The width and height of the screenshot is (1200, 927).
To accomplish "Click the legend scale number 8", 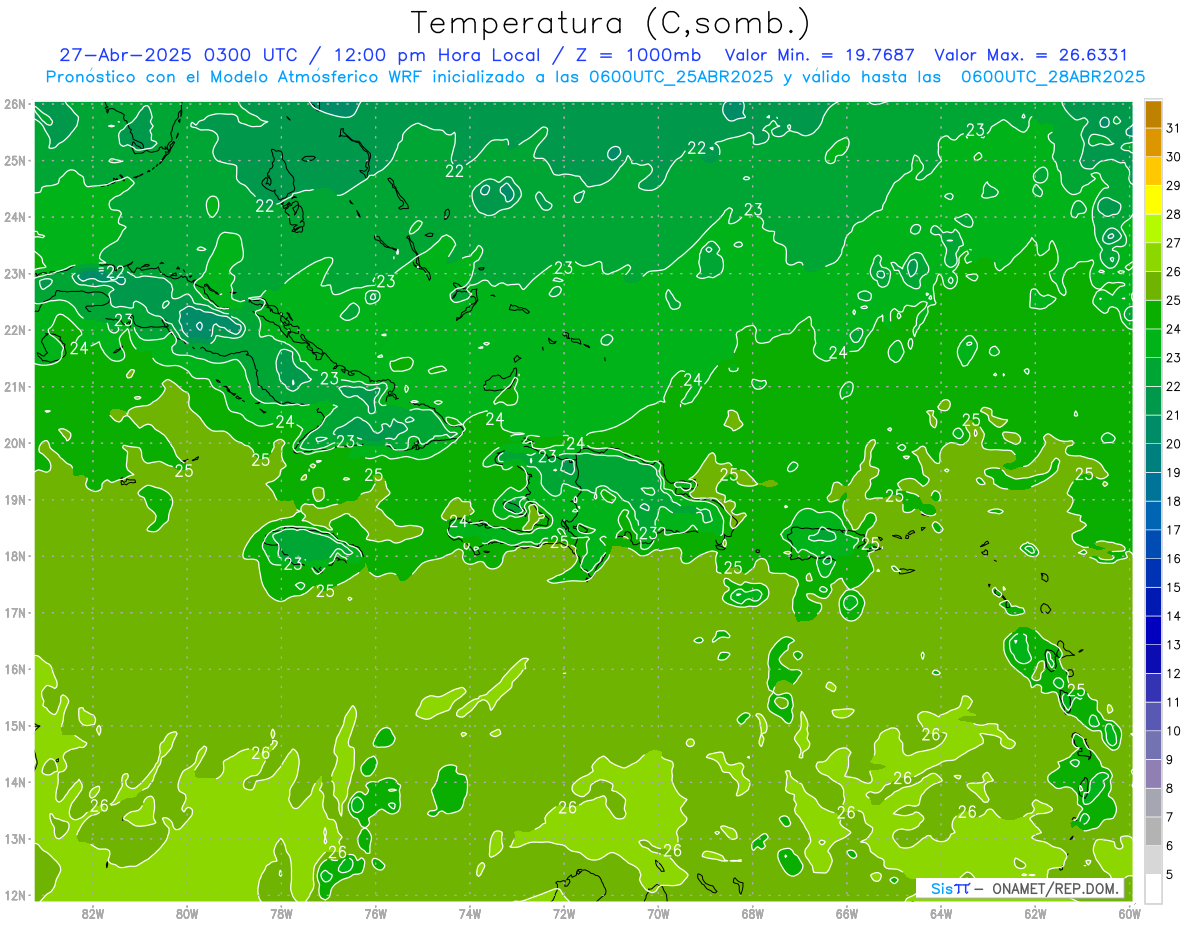I will 1170,788.
